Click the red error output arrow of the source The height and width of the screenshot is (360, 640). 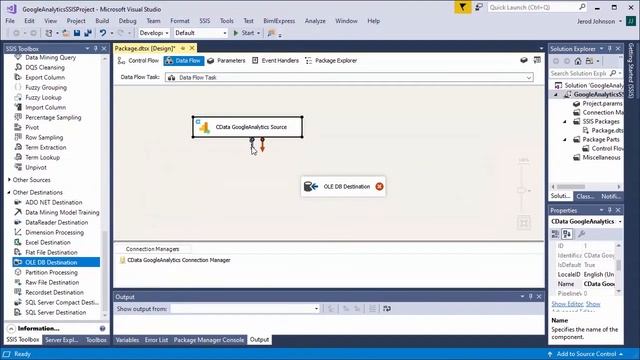(x=262, y=145)
